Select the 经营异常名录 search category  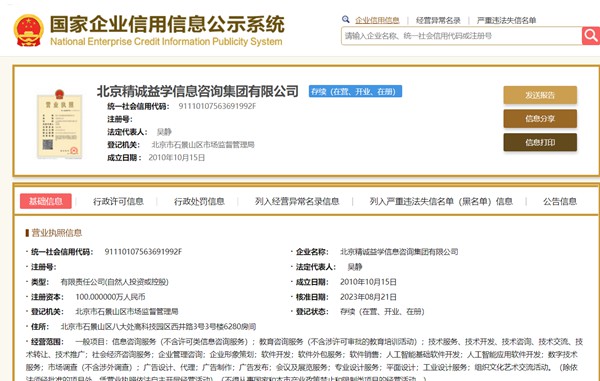coord(438,20)
